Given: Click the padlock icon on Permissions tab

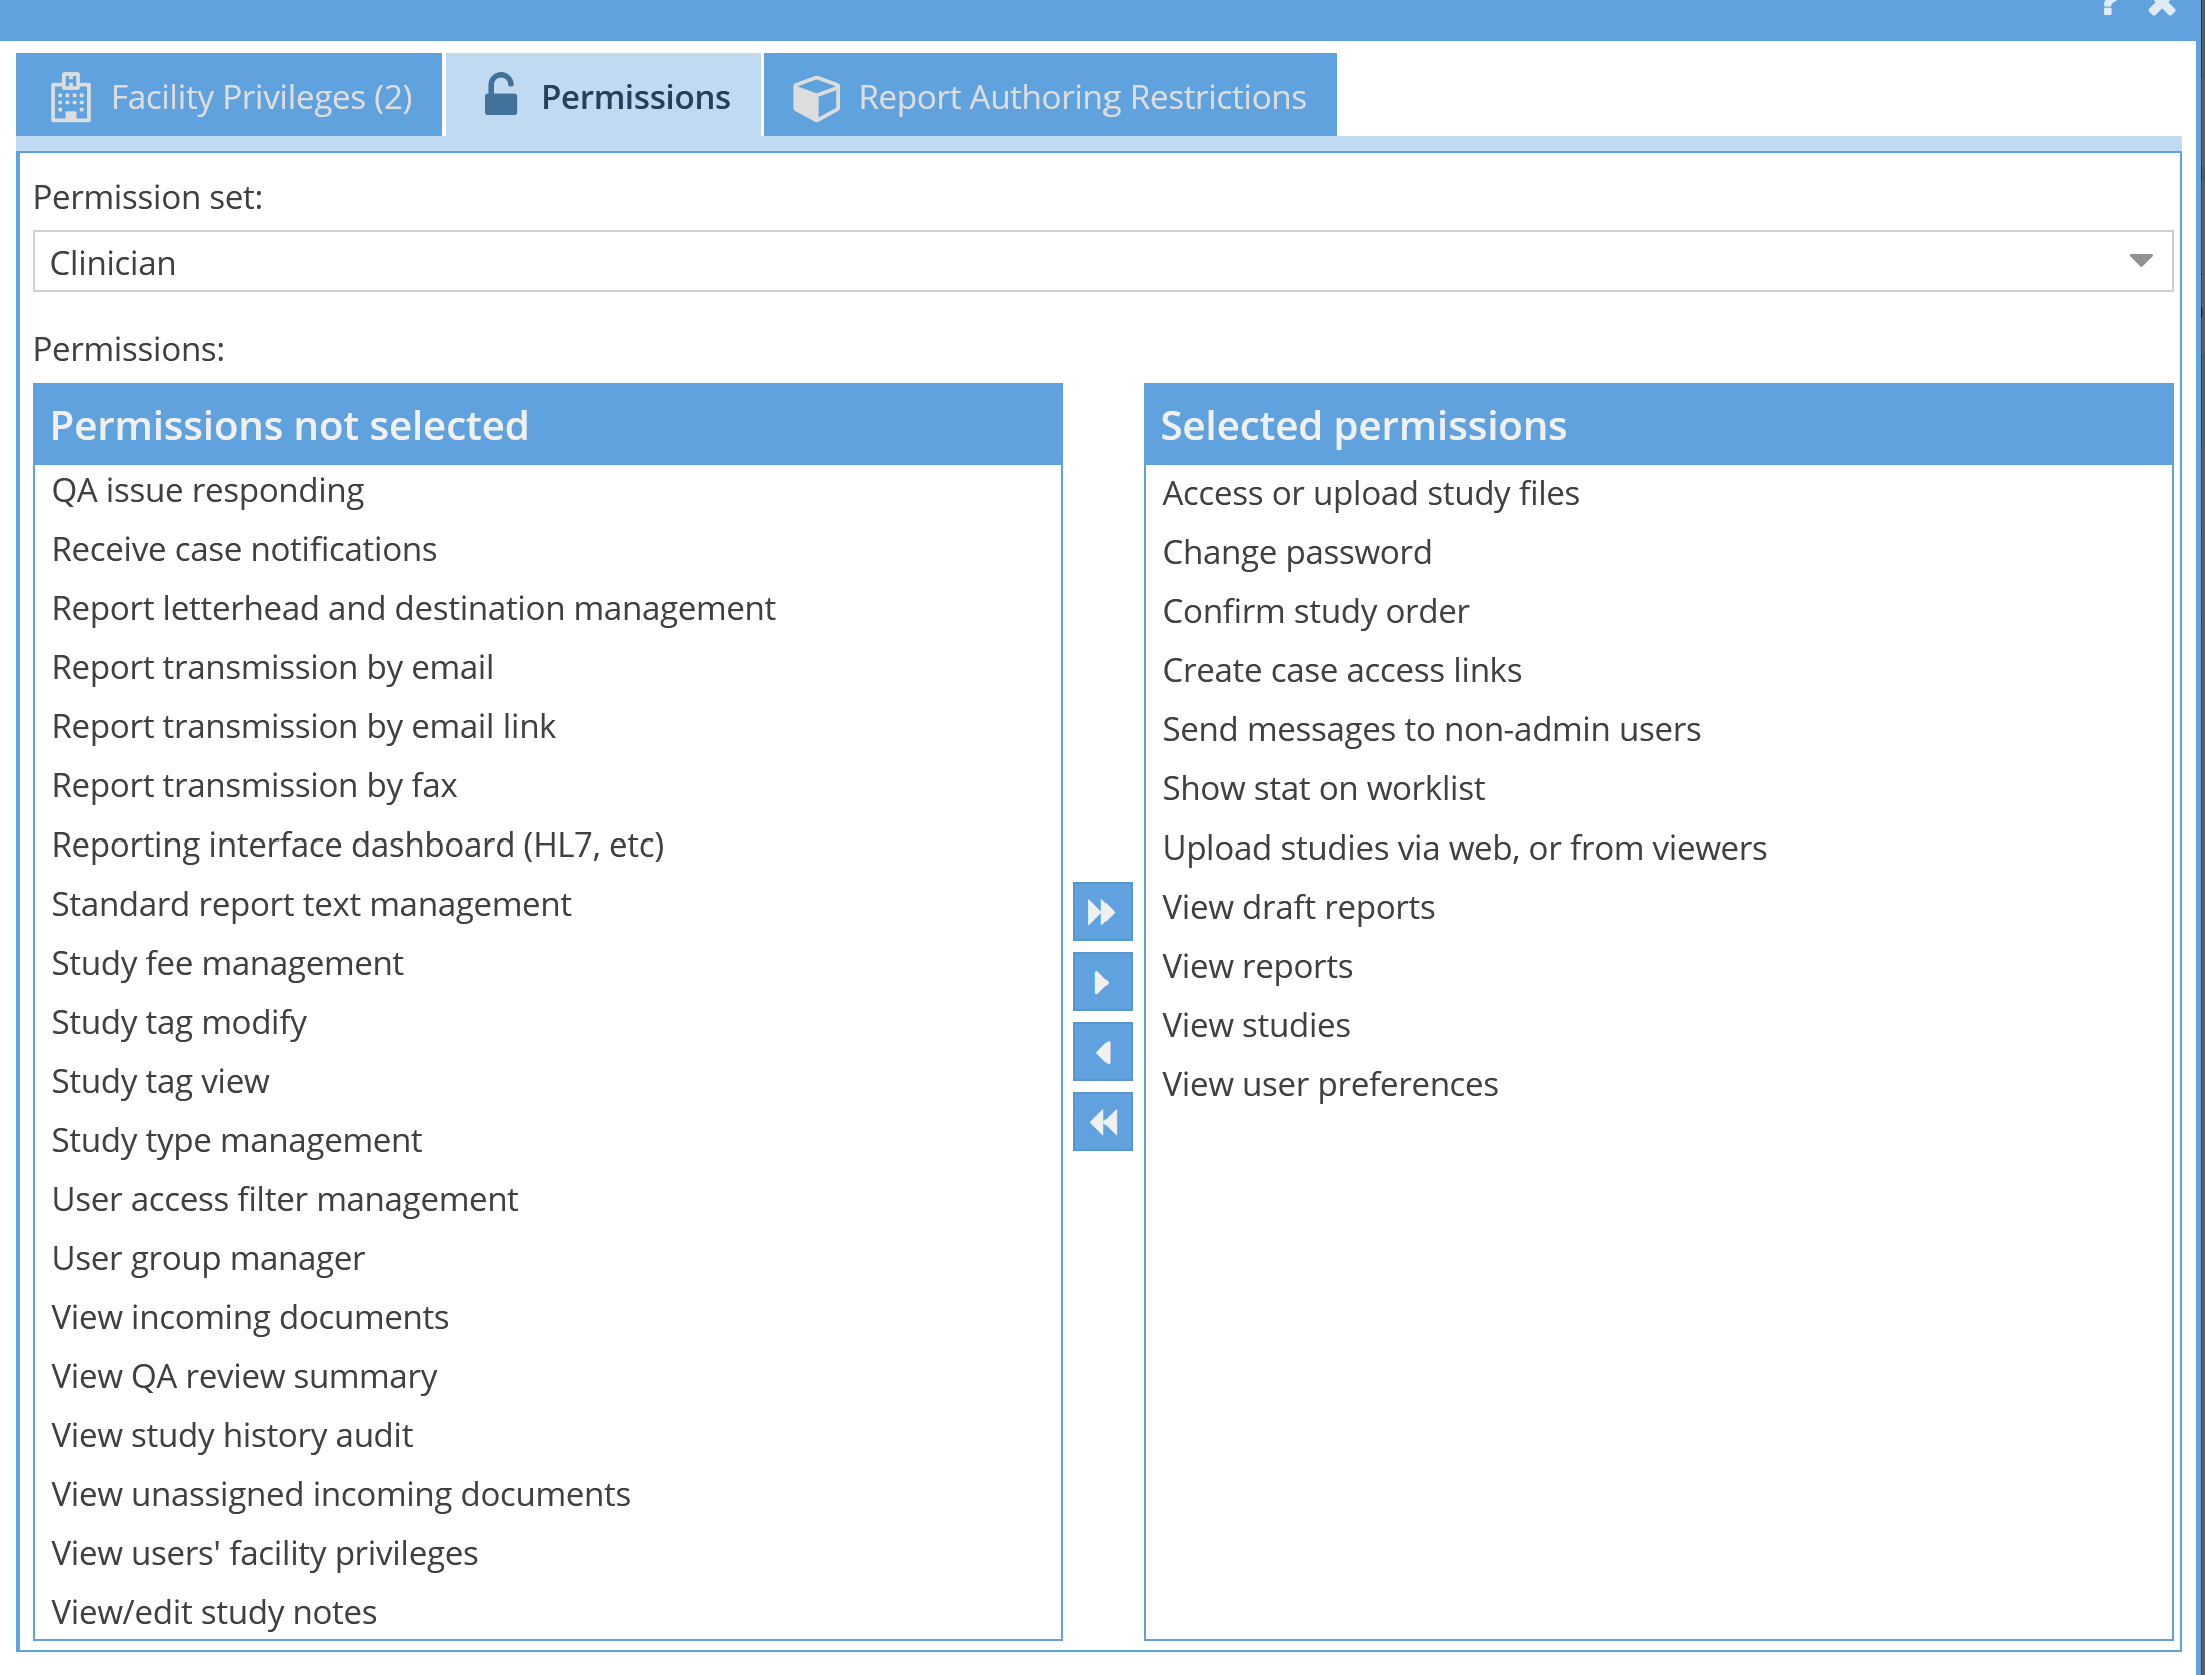Looking at the screenshot, I should [x=500, y=95].
